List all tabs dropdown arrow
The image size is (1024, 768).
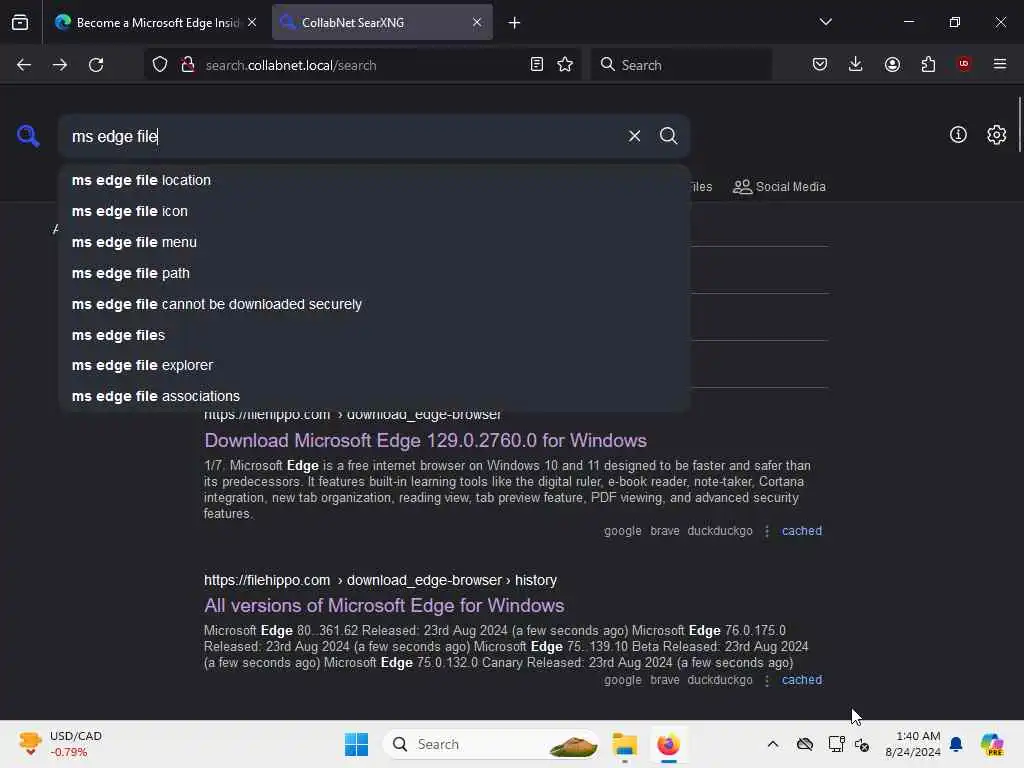[826, 22]
